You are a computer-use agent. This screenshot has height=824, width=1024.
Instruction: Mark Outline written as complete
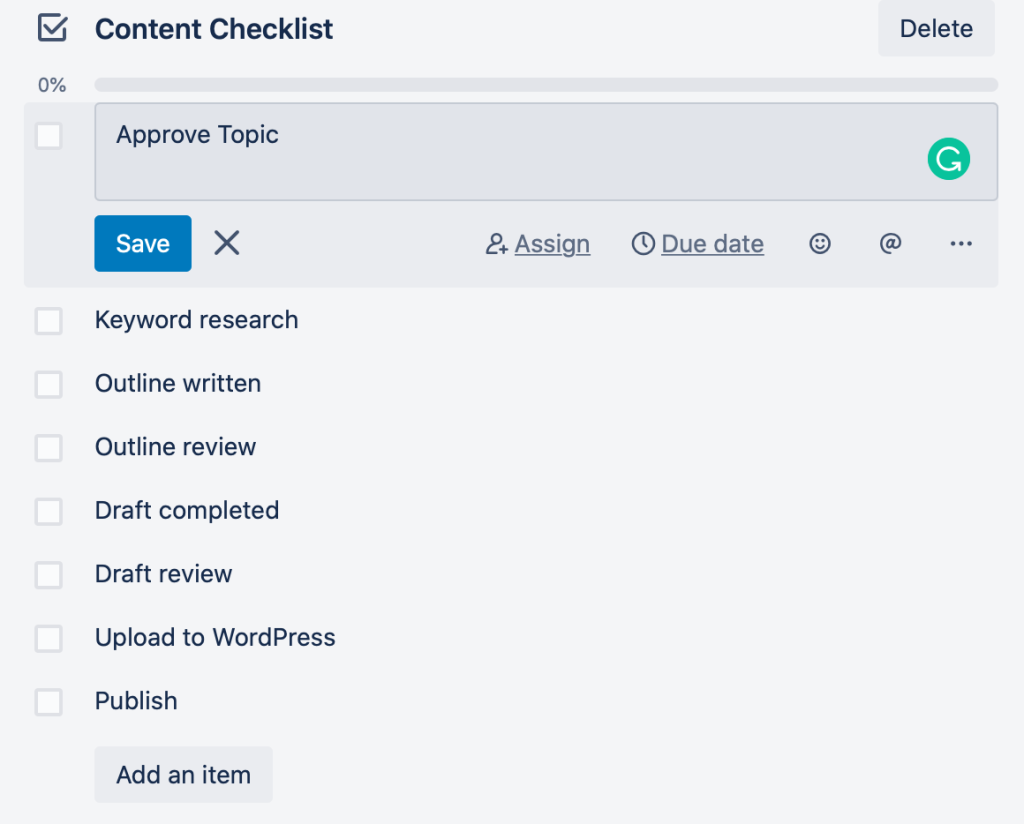pos(49,384)
